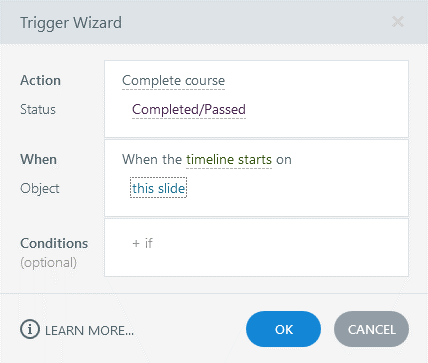Click the Status label
The height and width of the screenshot is (363, 428).
(x=38, y=109)
